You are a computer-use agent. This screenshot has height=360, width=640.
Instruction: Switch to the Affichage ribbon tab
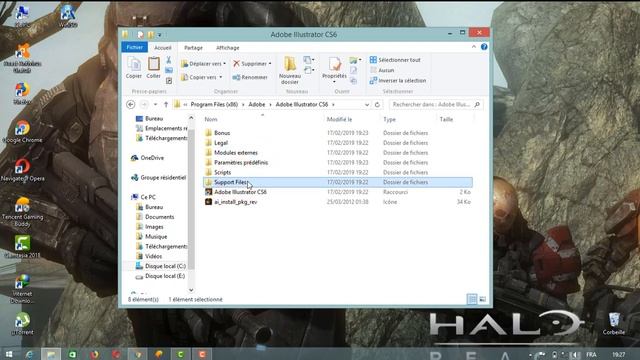227,48
